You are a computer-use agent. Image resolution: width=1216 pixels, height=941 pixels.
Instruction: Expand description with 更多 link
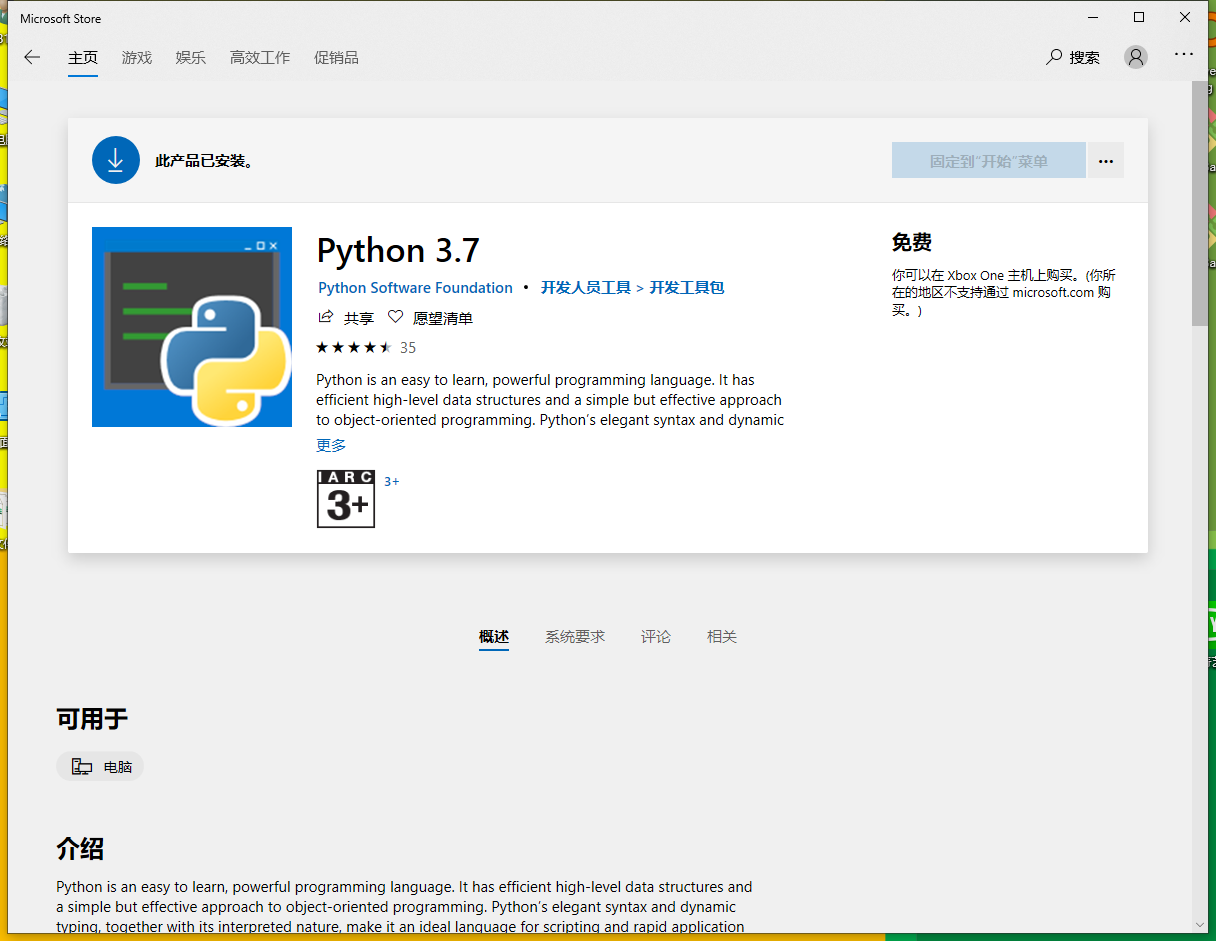tap(331, 445)
